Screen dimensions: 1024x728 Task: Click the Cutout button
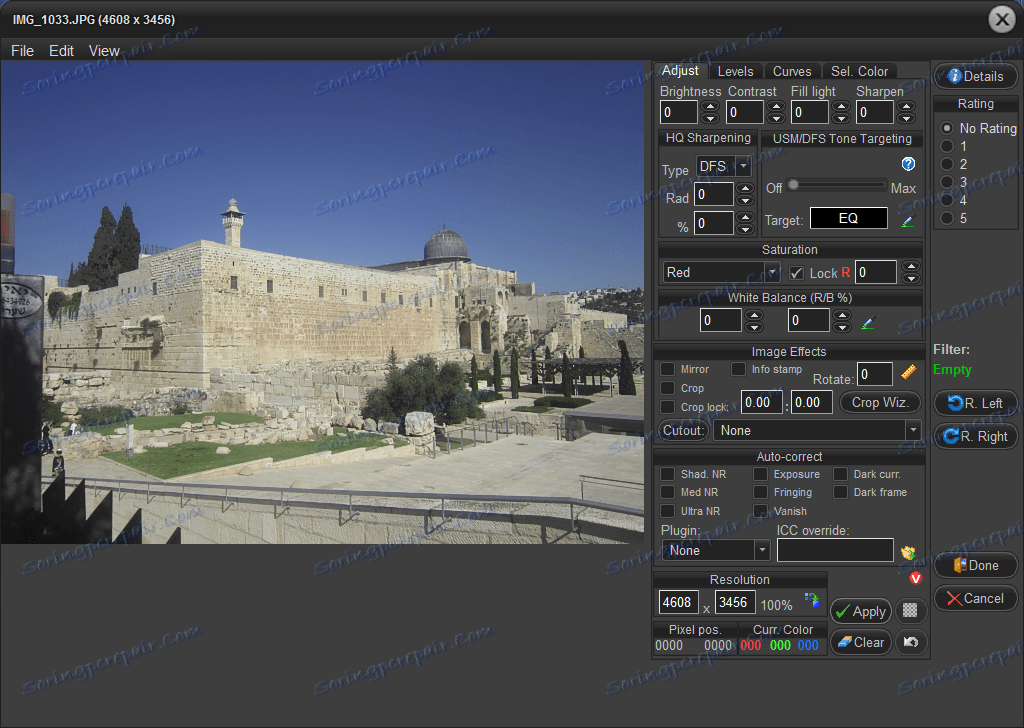click(x=683, y=430)
